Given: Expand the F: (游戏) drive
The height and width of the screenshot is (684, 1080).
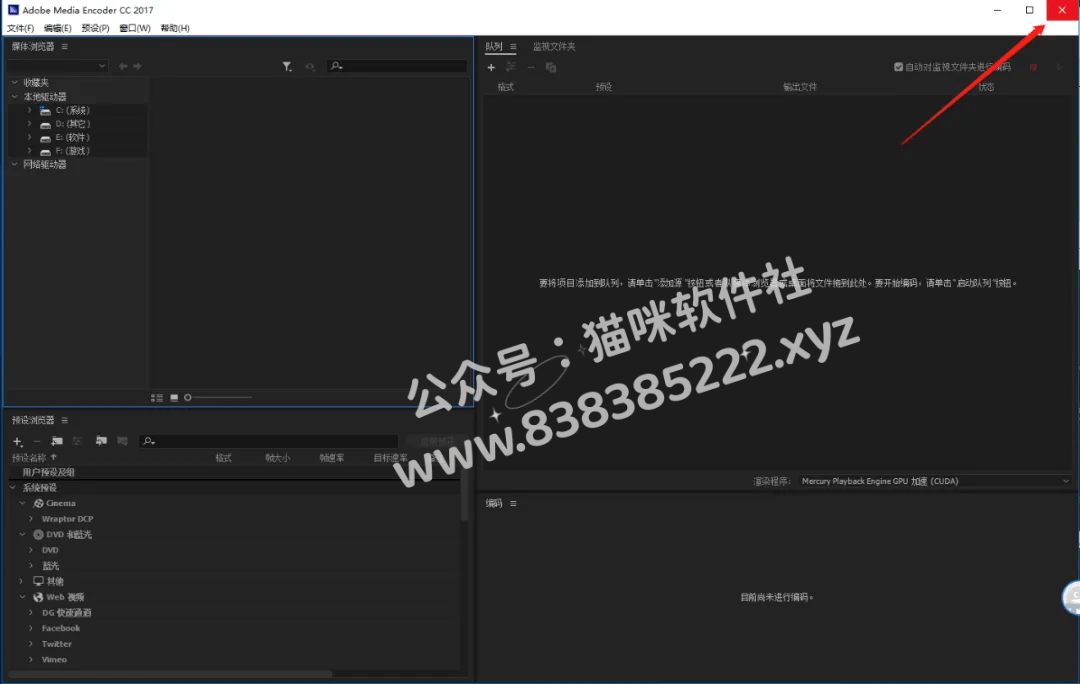Looking at the screenshot, I should [x=29, y=151].
